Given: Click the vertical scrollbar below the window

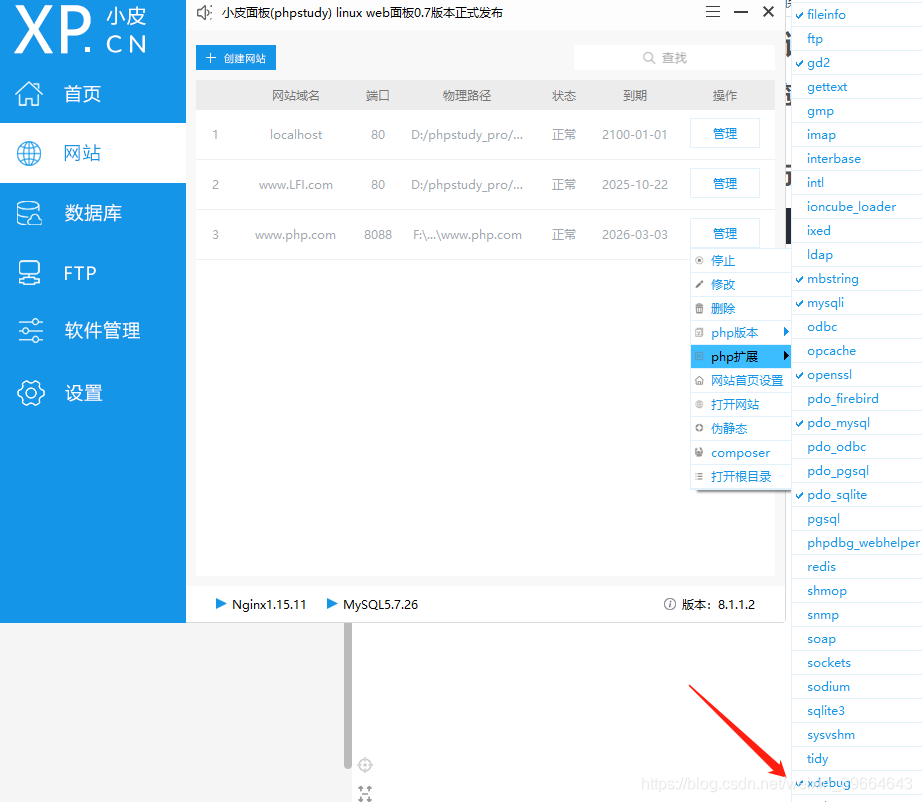Looking at the screenshot, I should [348, 696].
